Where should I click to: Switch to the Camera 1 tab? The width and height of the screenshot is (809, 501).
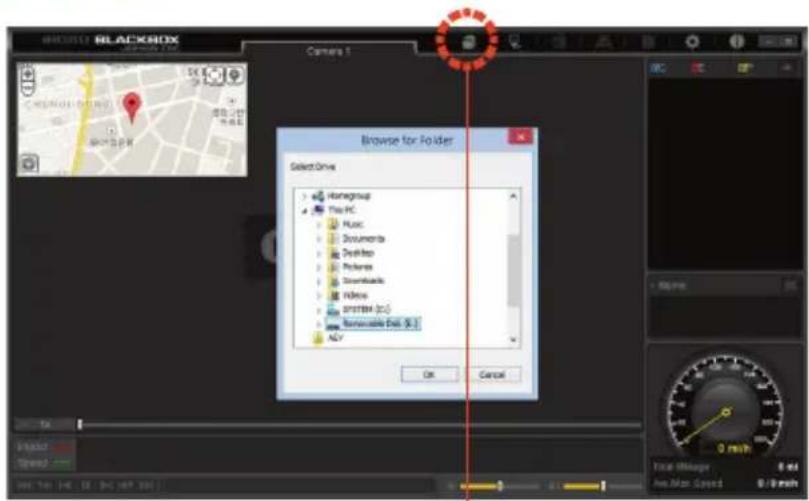coord(329,51)
